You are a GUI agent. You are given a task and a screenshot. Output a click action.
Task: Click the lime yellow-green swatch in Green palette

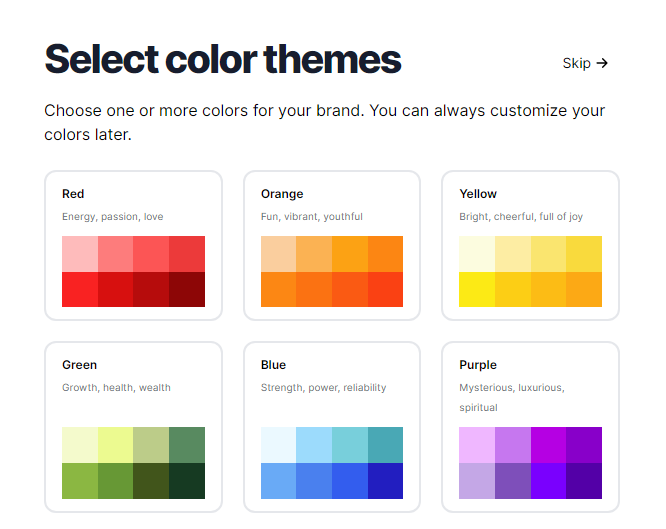[x=115, y=445]
